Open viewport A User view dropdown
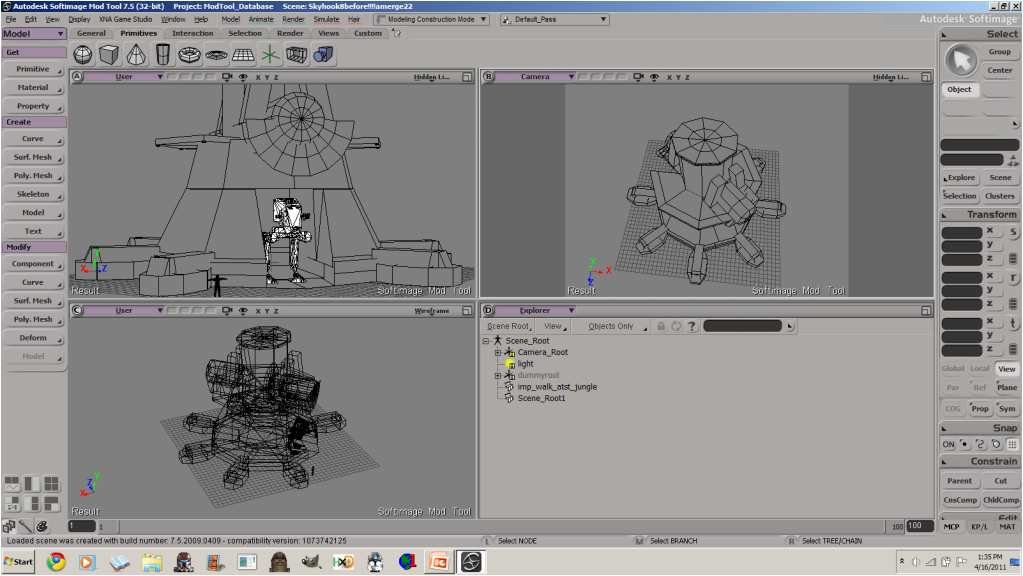The width and height of the screenshot is (1023, 576). (x=124, y=77)
